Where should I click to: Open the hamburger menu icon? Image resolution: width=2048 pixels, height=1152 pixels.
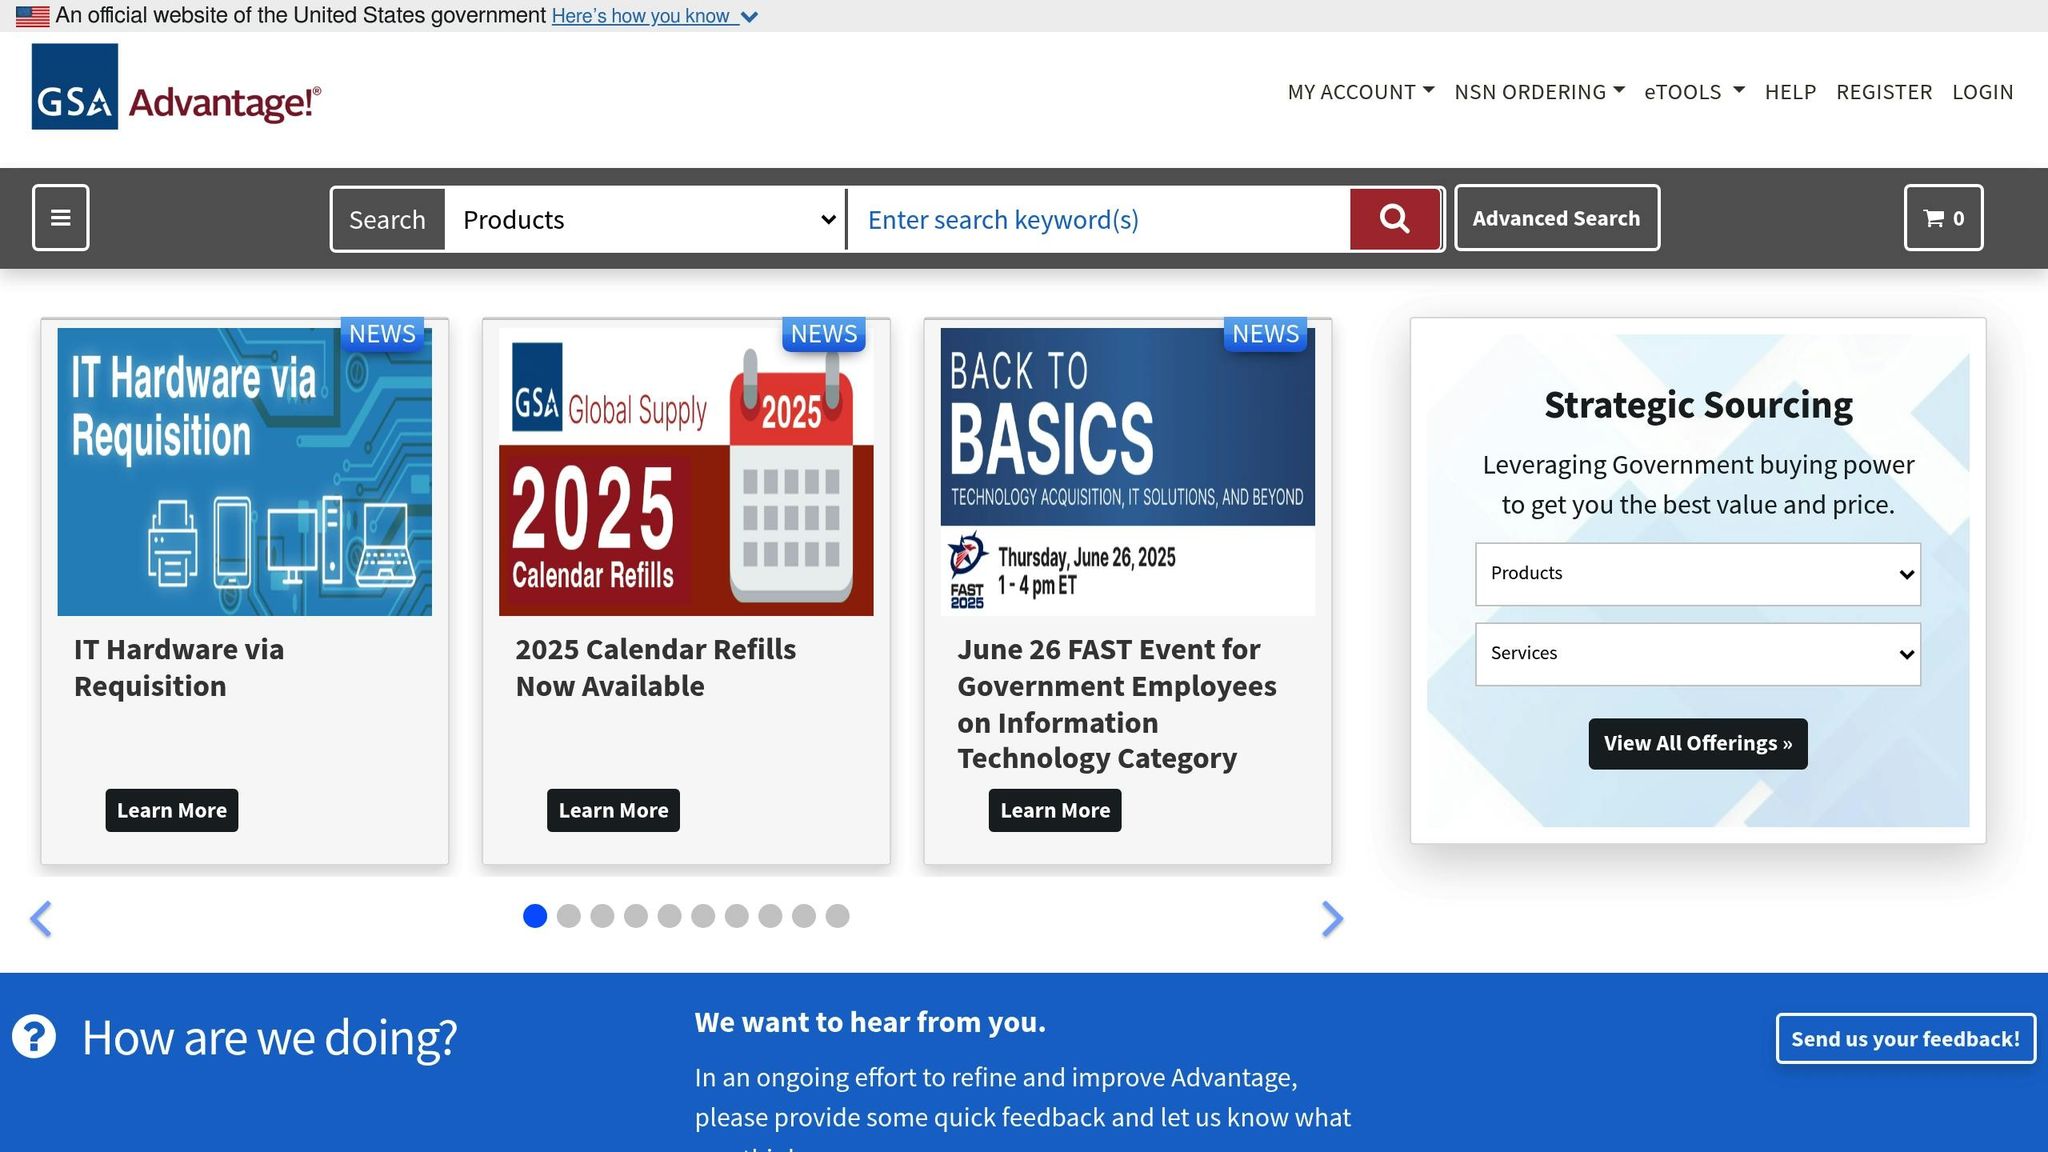coord(61,218)
